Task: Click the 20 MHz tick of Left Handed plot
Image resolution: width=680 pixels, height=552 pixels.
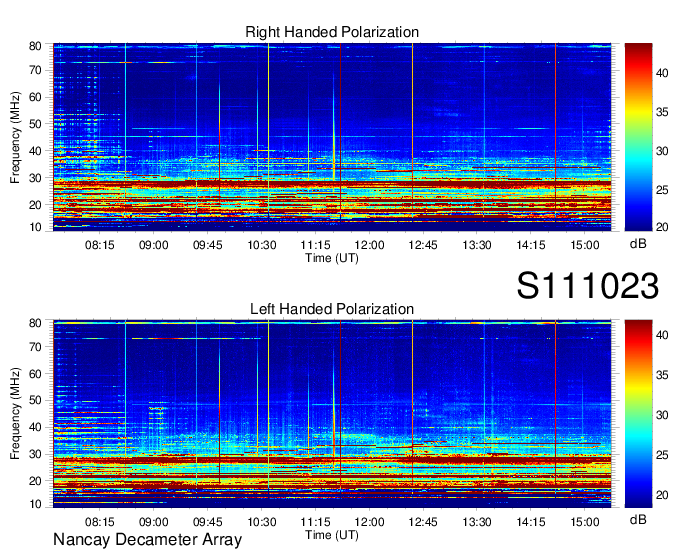Action: pyautogui.click(x=35, y=481)
